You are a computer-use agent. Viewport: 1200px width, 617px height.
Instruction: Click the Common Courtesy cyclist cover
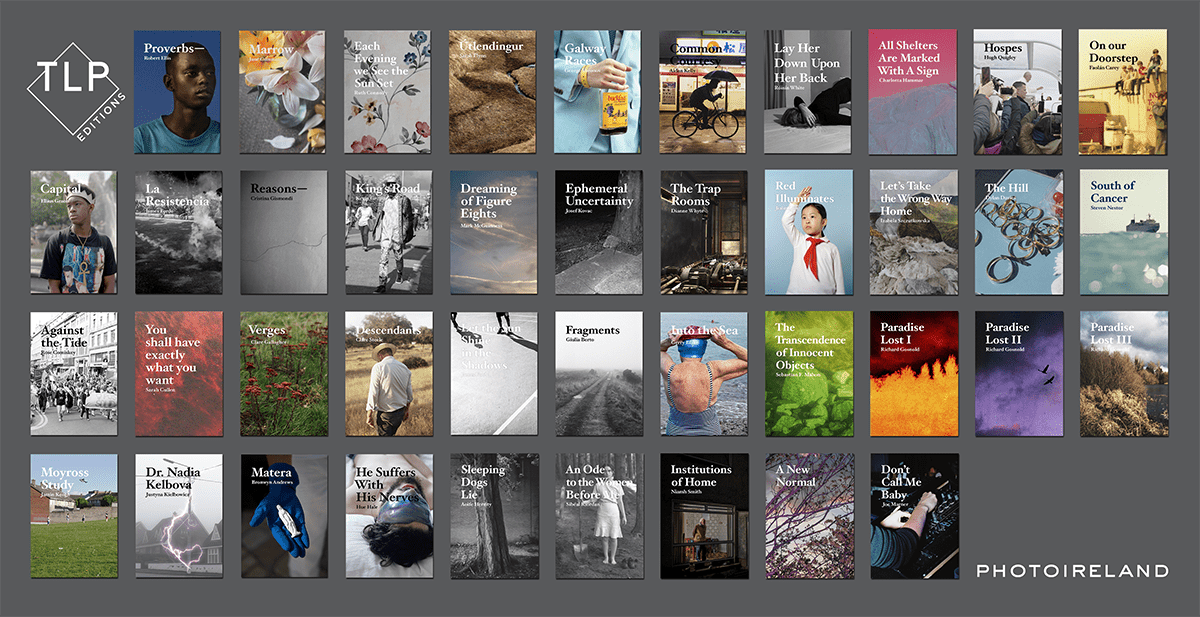click(x=702, y=91)
